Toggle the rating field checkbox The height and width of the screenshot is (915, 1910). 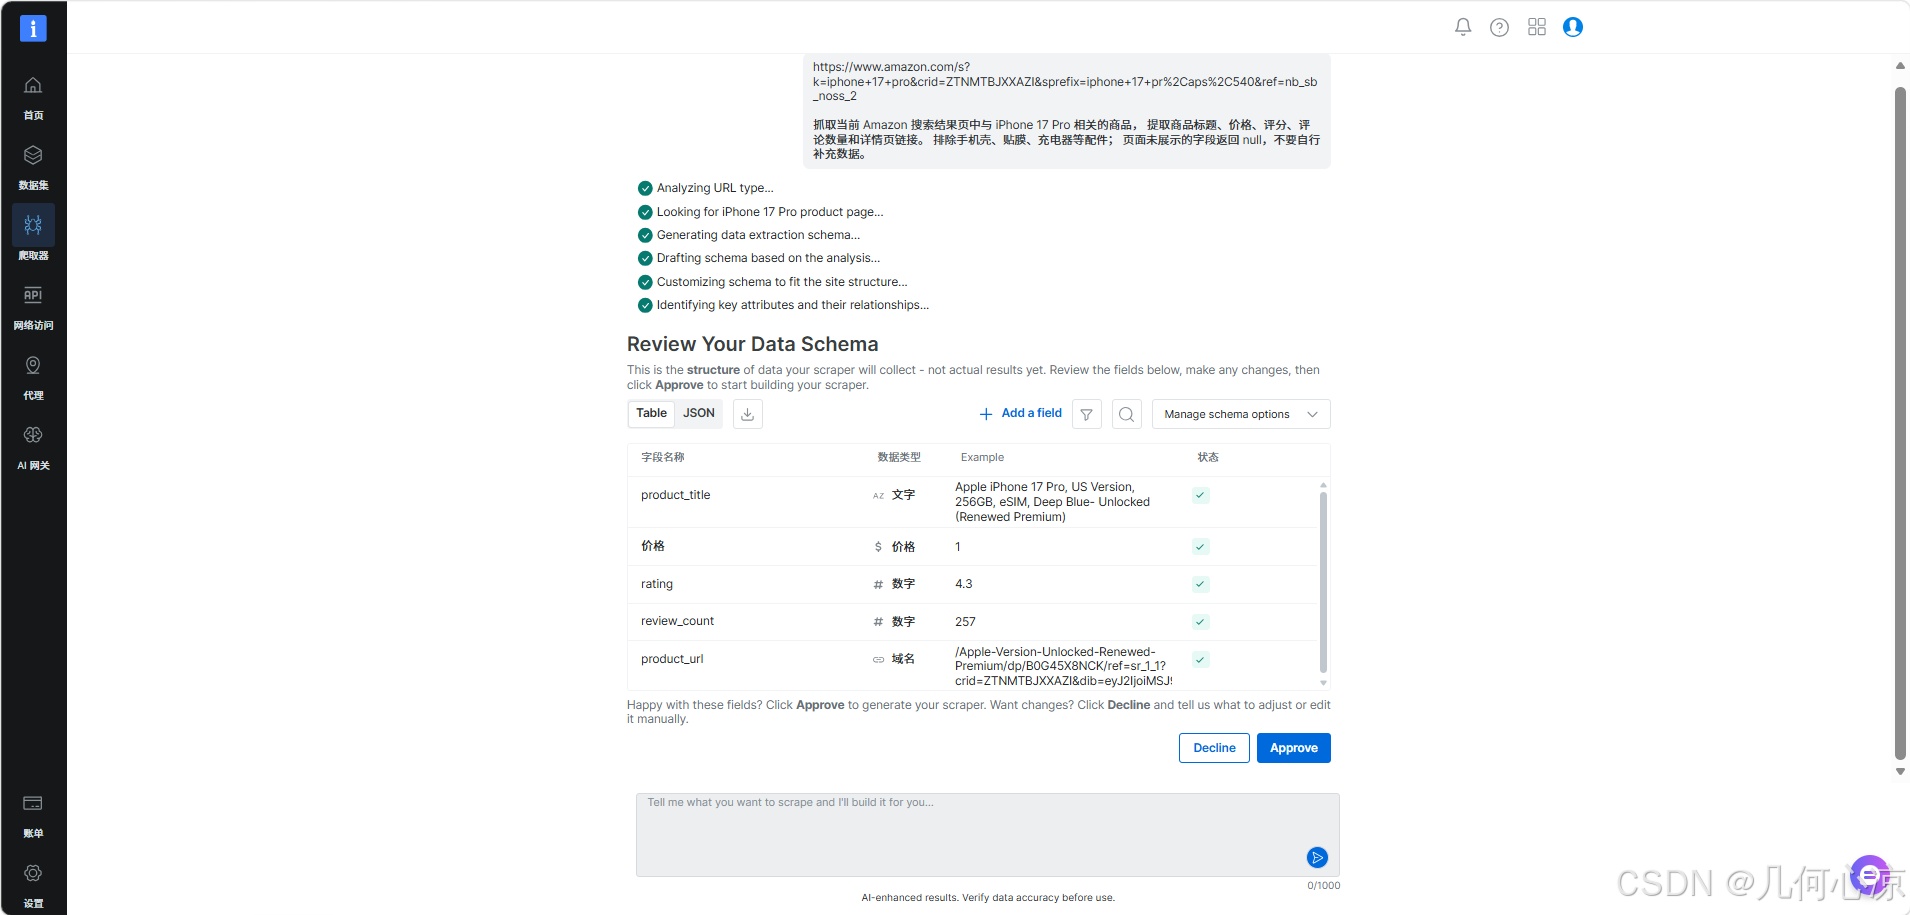point(1201,584)
